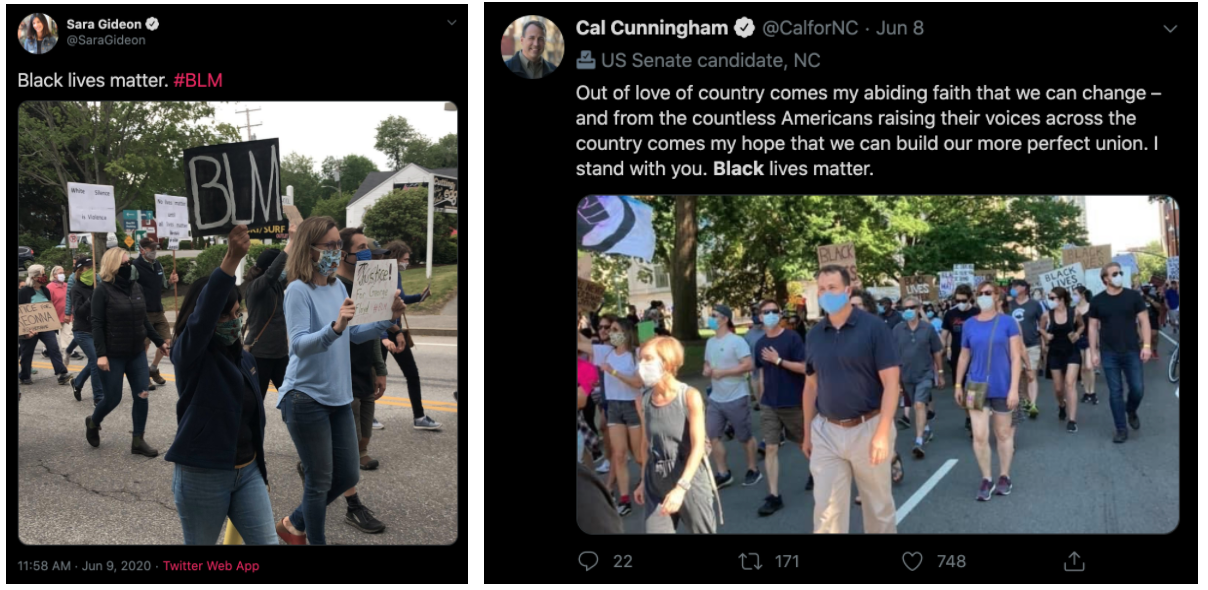
Task: Click Cal Cunningham's verified checkmark badge
Action: (x=745, y=28)
